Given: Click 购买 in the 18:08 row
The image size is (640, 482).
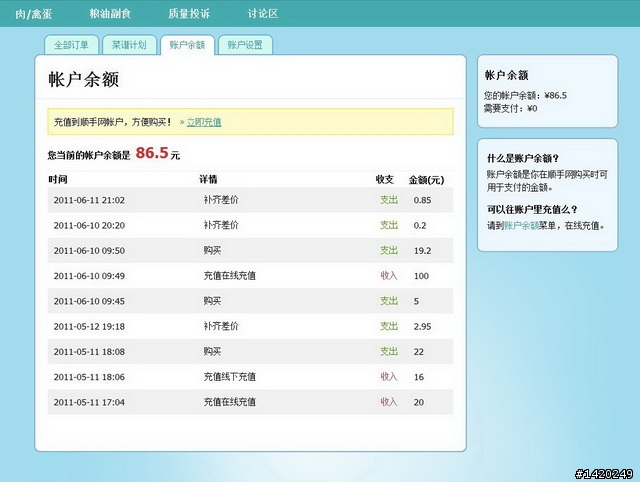Looking at the screenshot, I should 212,352.
